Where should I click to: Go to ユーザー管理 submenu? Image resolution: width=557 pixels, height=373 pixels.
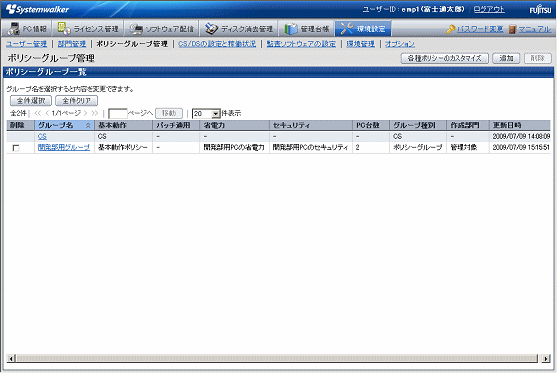26,44
